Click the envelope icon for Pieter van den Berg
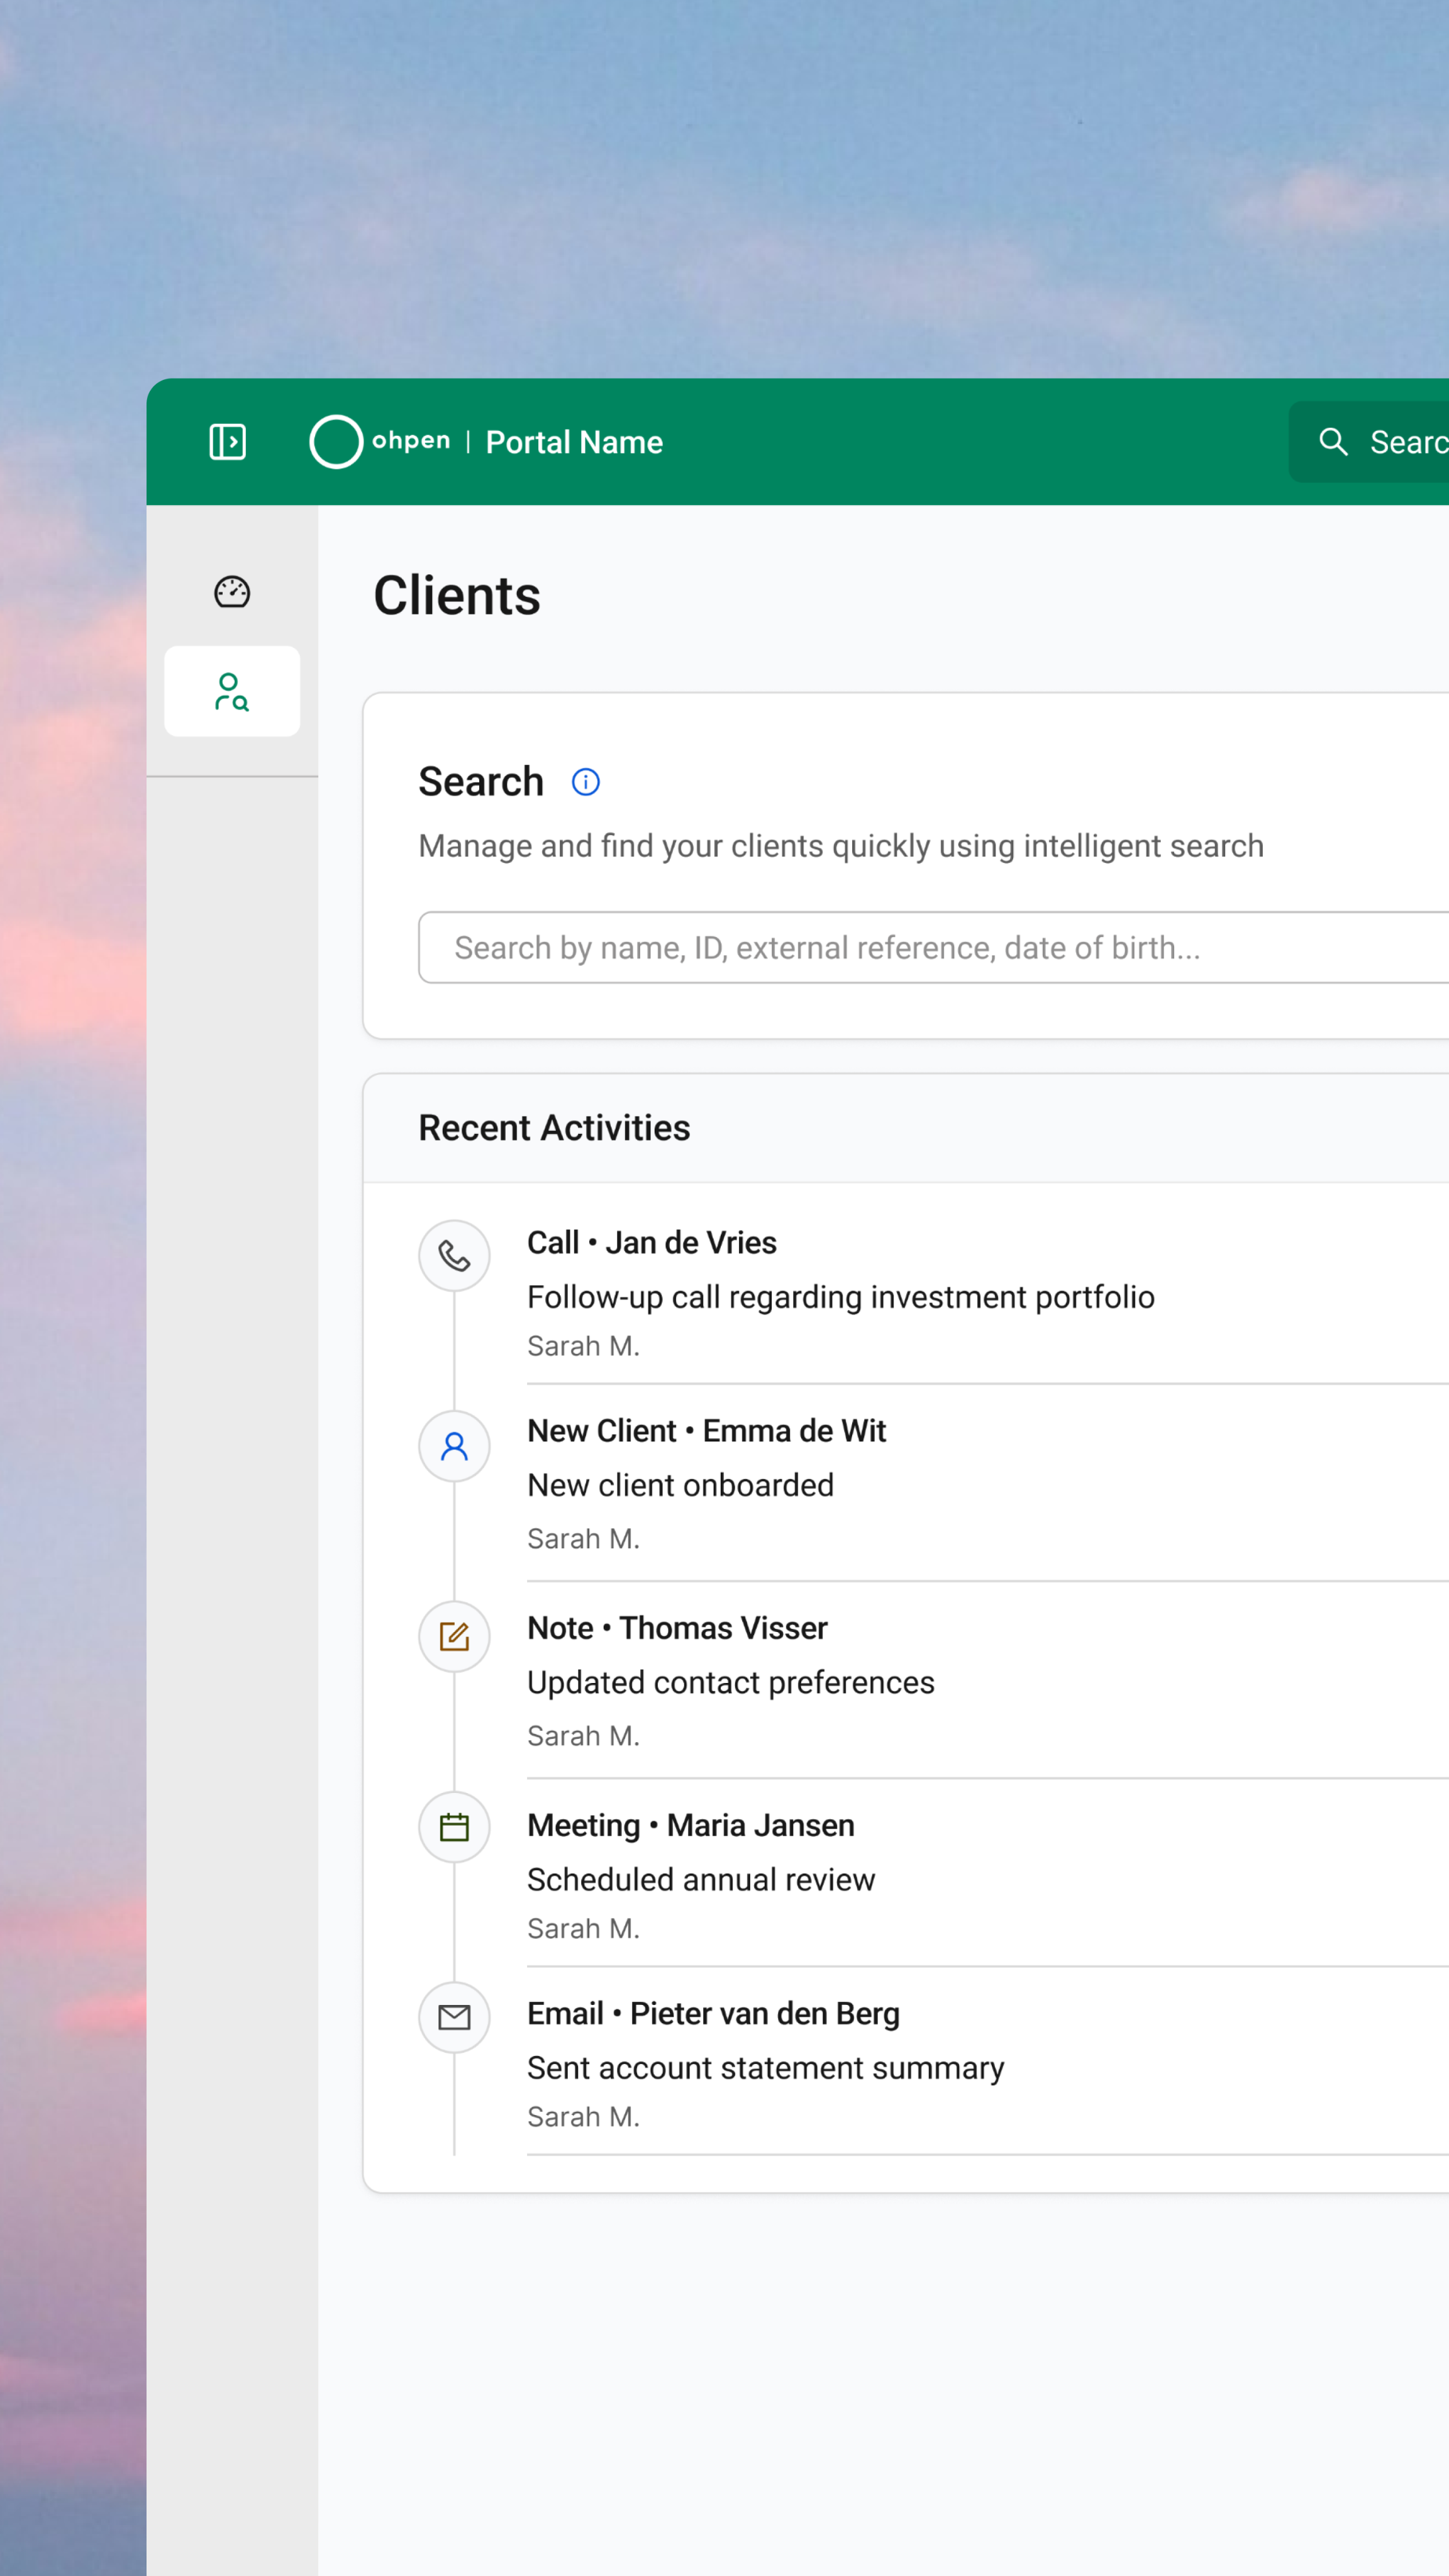The width and height of the screenshot is (1449, 2576). click(454, 2018)
